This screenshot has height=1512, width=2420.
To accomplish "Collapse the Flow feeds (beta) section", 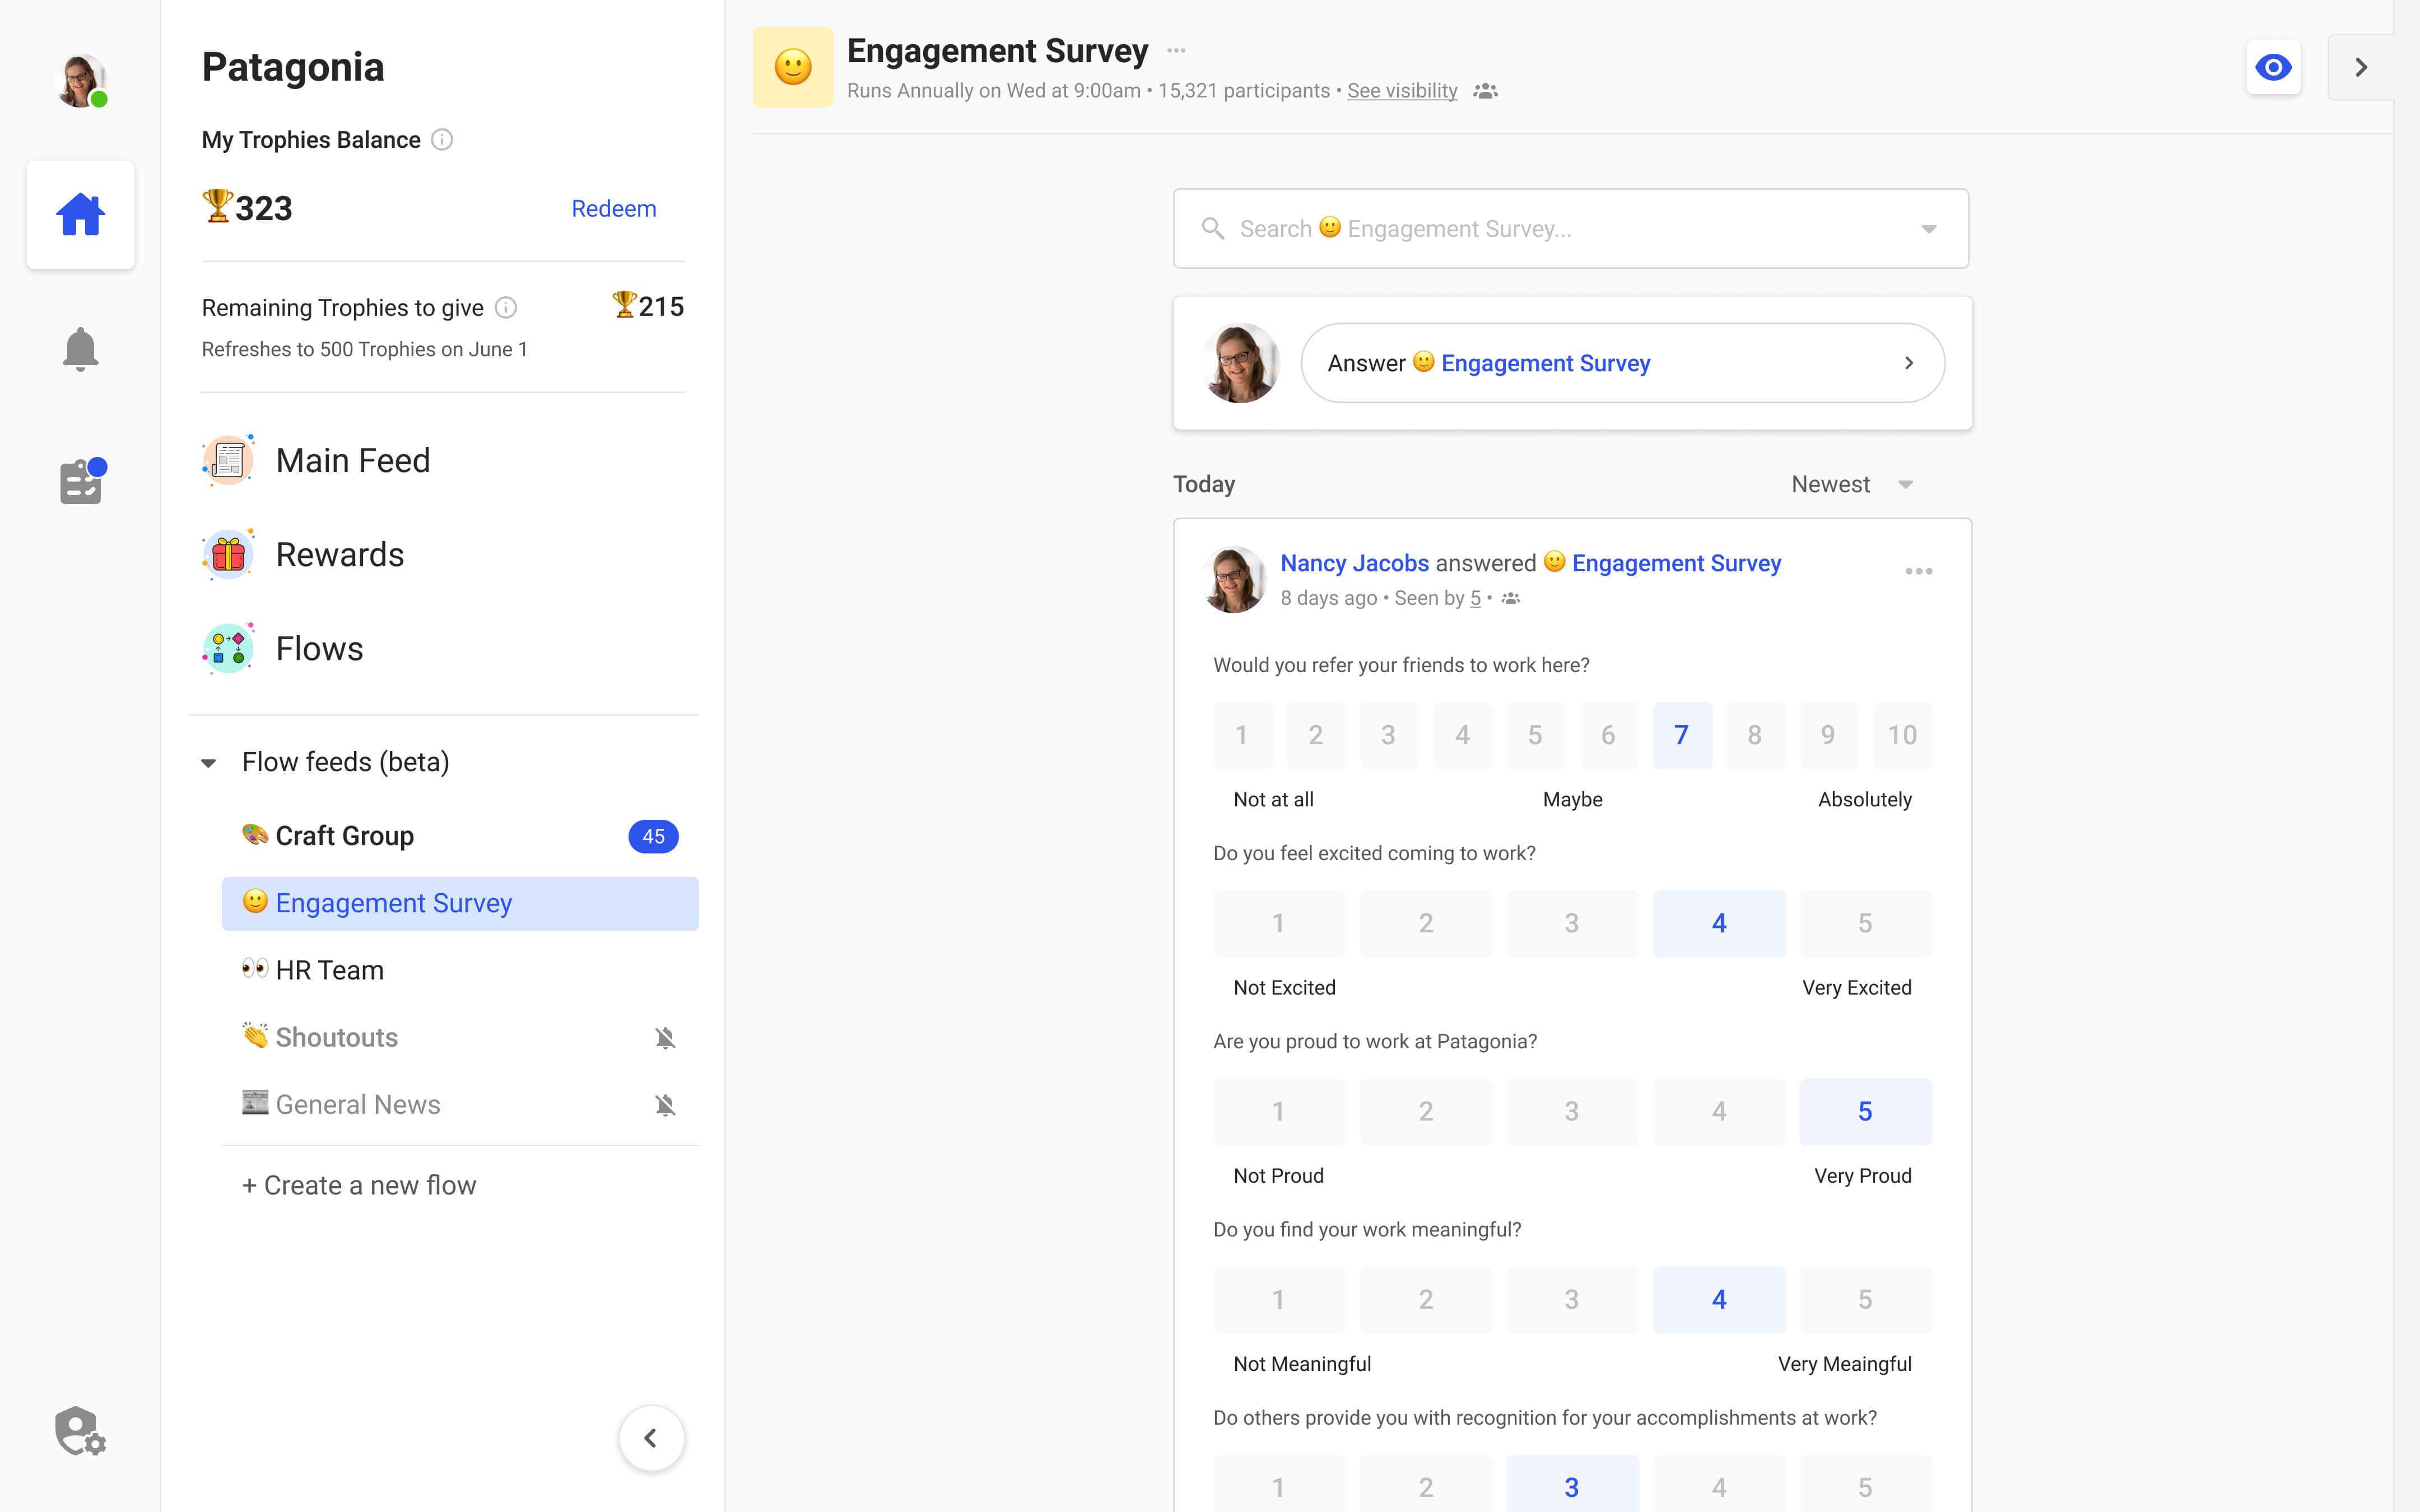I will point(208,763).
